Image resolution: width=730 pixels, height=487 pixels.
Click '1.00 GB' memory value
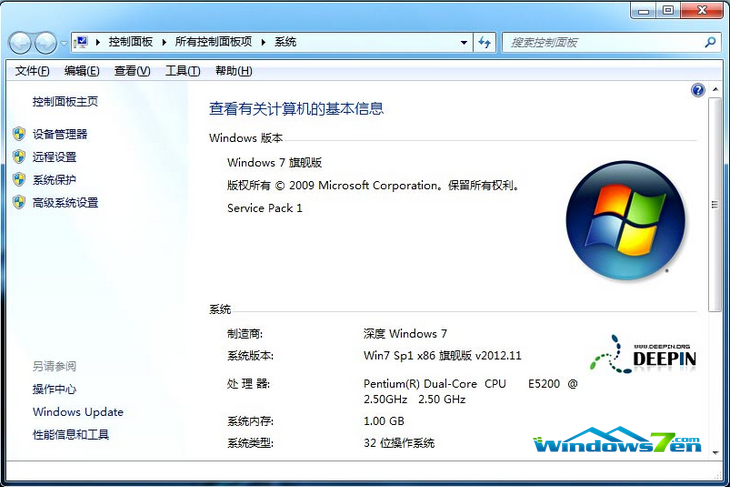pos(384,421)
